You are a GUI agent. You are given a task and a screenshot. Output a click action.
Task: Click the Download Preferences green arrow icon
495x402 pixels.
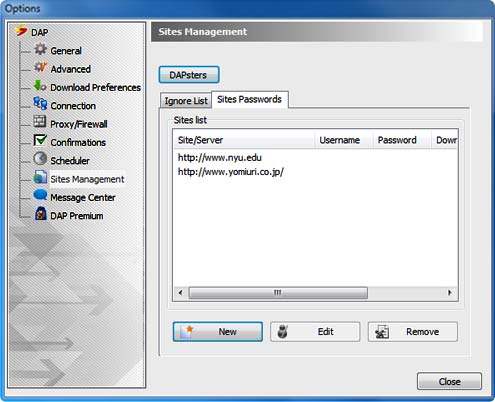40,86
